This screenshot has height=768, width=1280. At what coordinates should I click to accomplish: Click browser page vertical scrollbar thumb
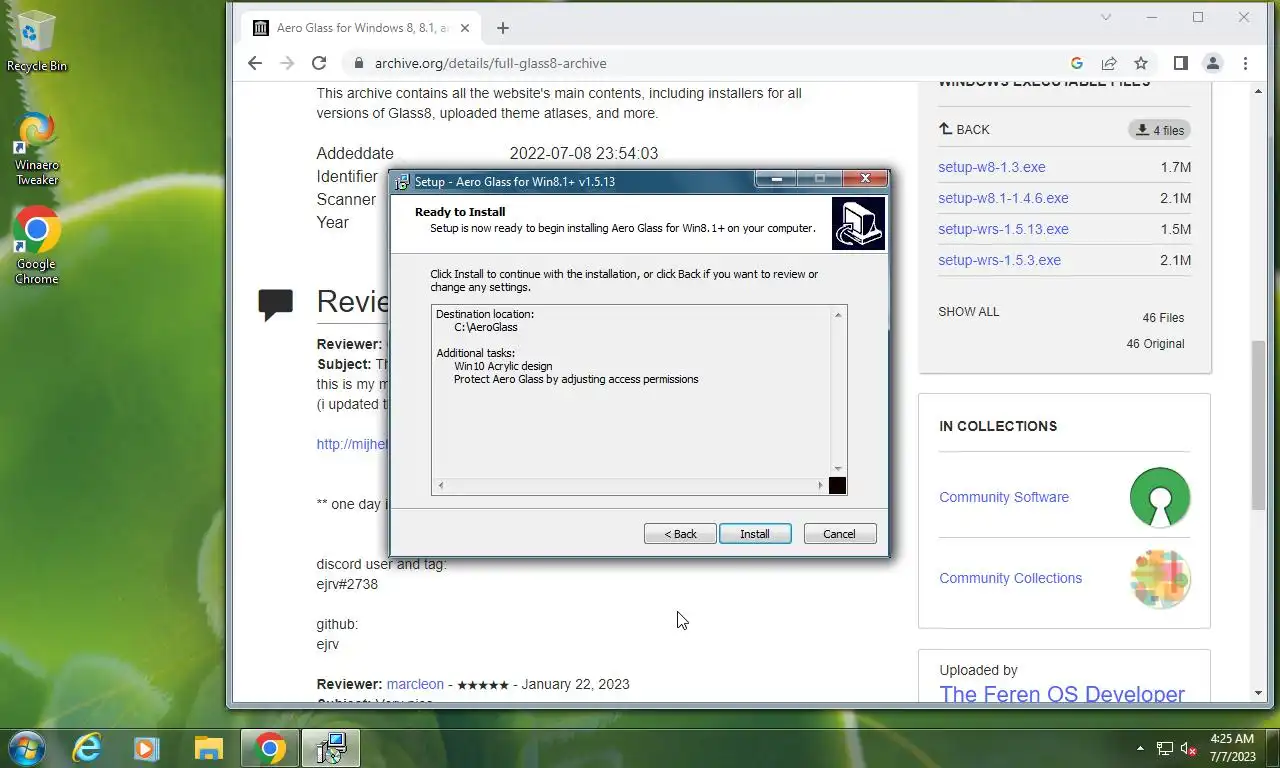(x=1258, y=425)
